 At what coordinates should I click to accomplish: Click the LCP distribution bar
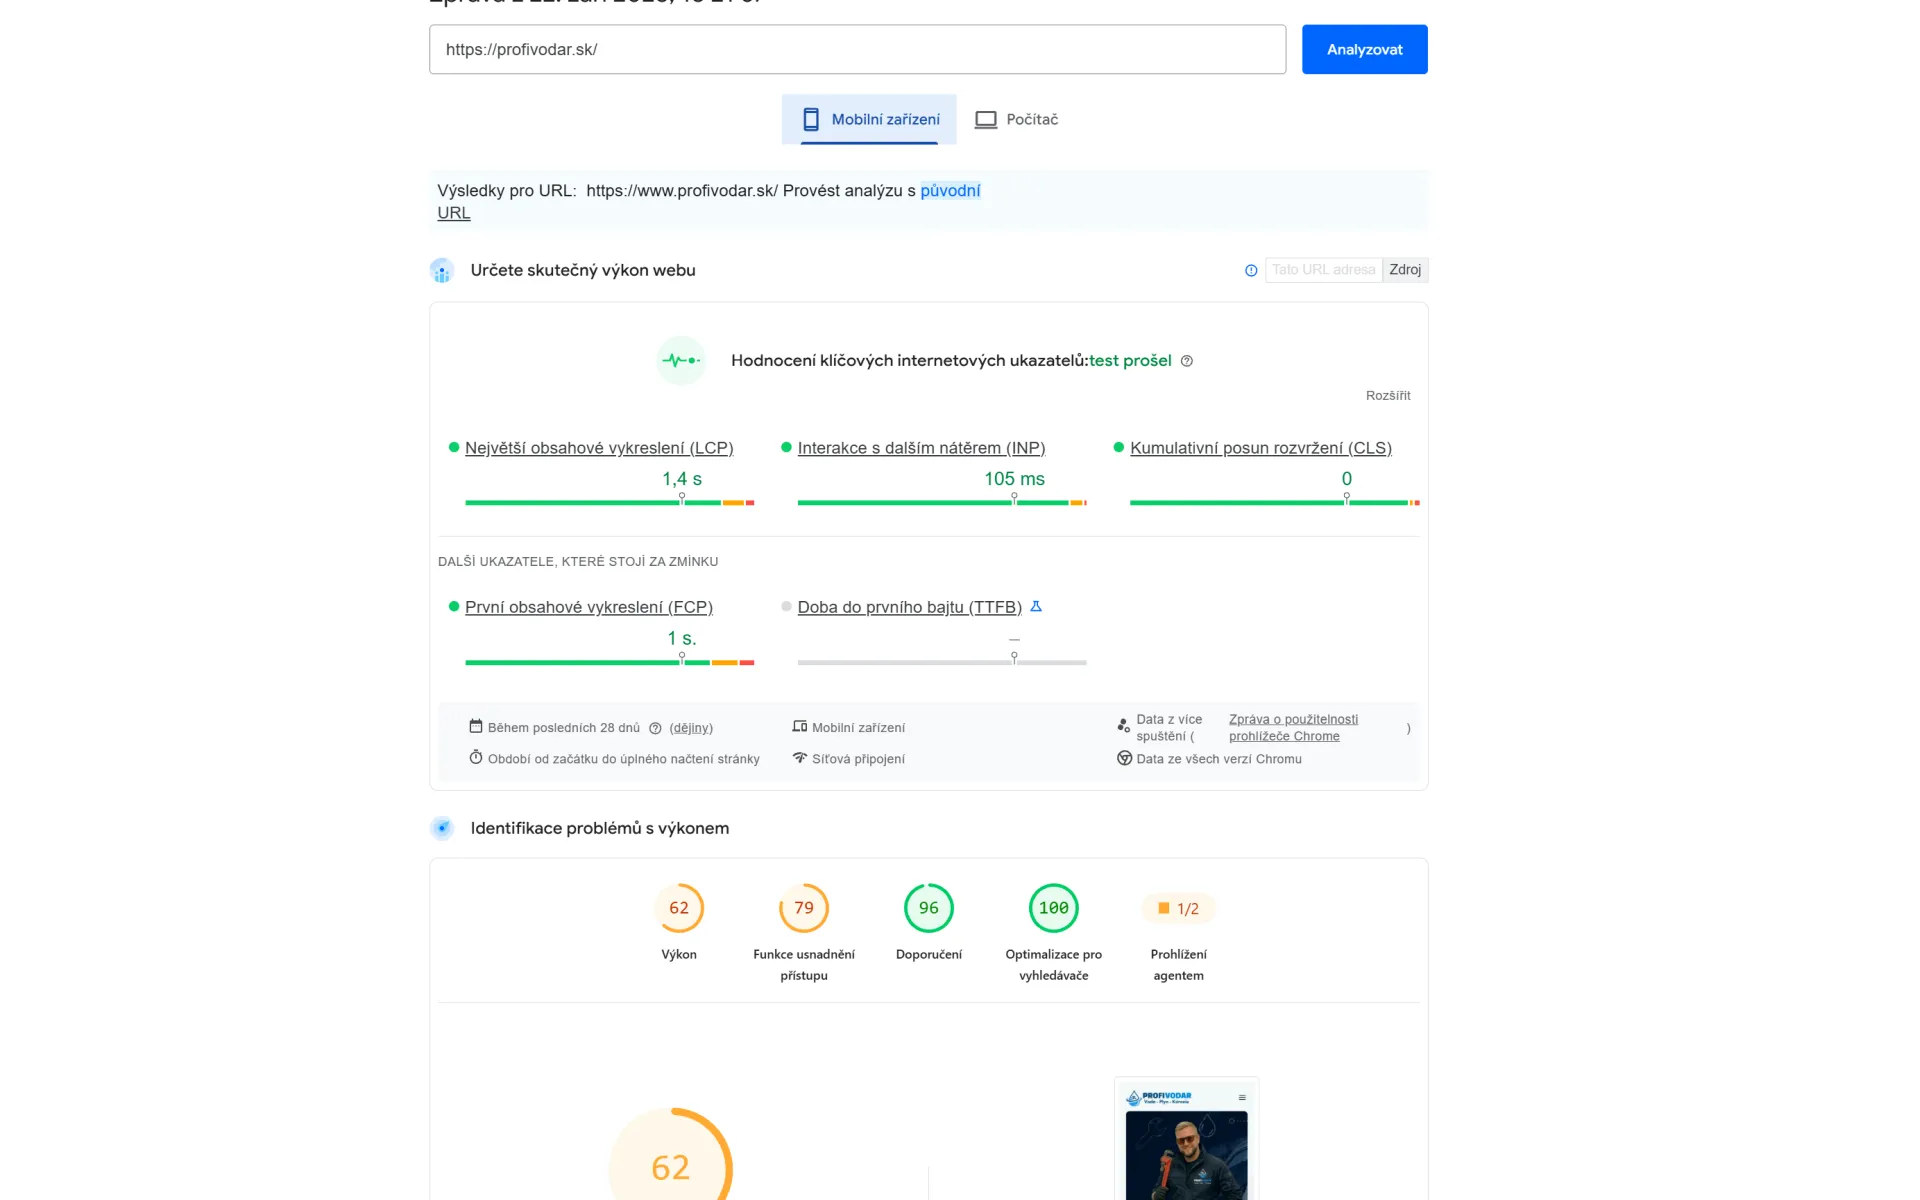tap(610, 503)
